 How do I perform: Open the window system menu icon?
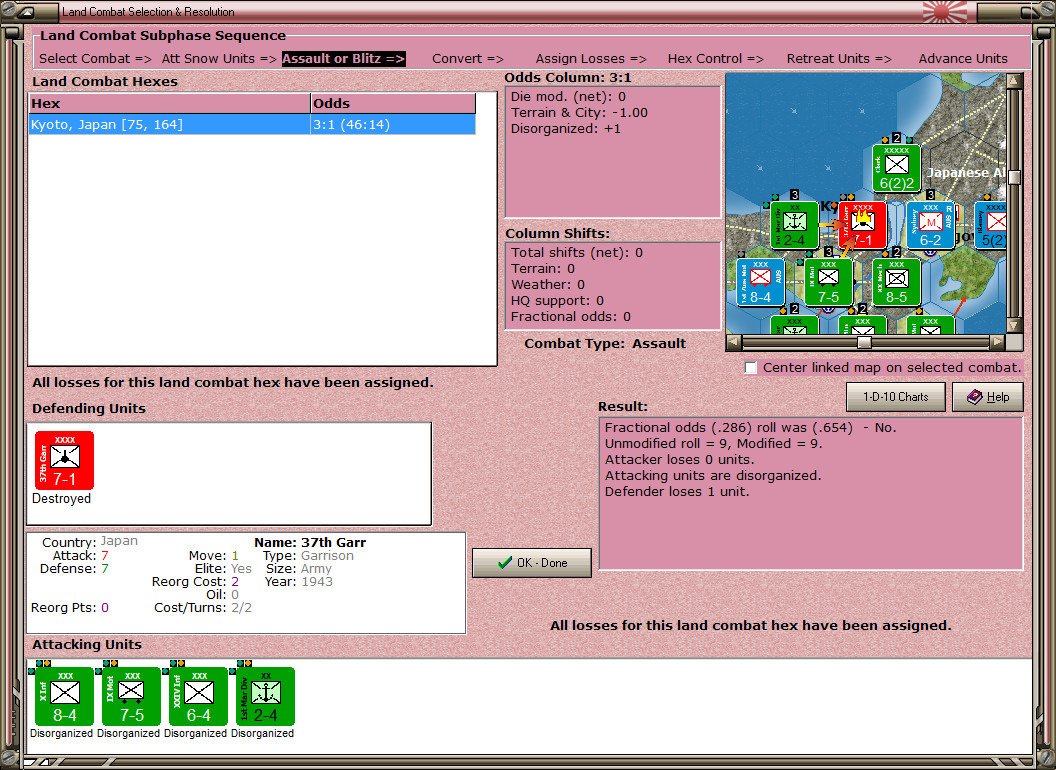pos(24,11)
